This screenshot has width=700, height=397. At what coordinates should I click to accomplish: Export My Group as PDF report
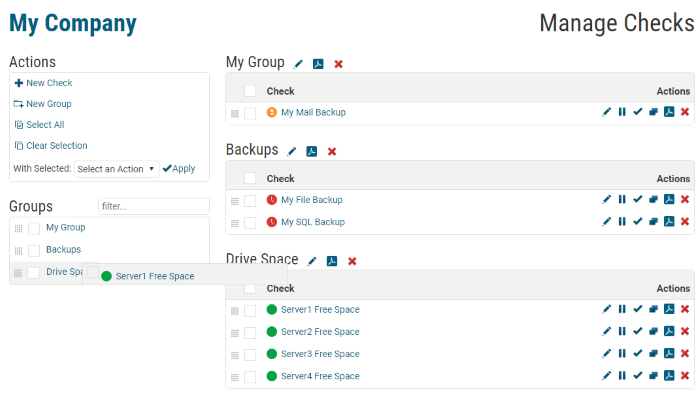pyautogui.click(x=318, y=64)
